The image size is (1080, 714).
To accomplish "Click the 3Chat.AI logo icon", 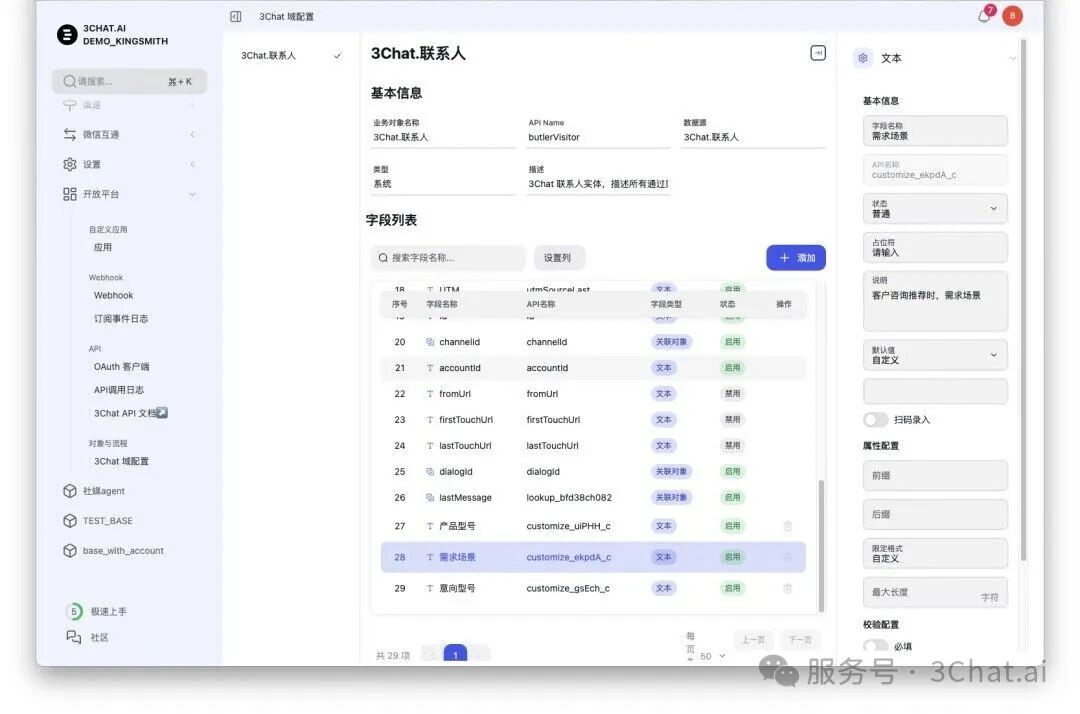I will [x=67, y=34].
